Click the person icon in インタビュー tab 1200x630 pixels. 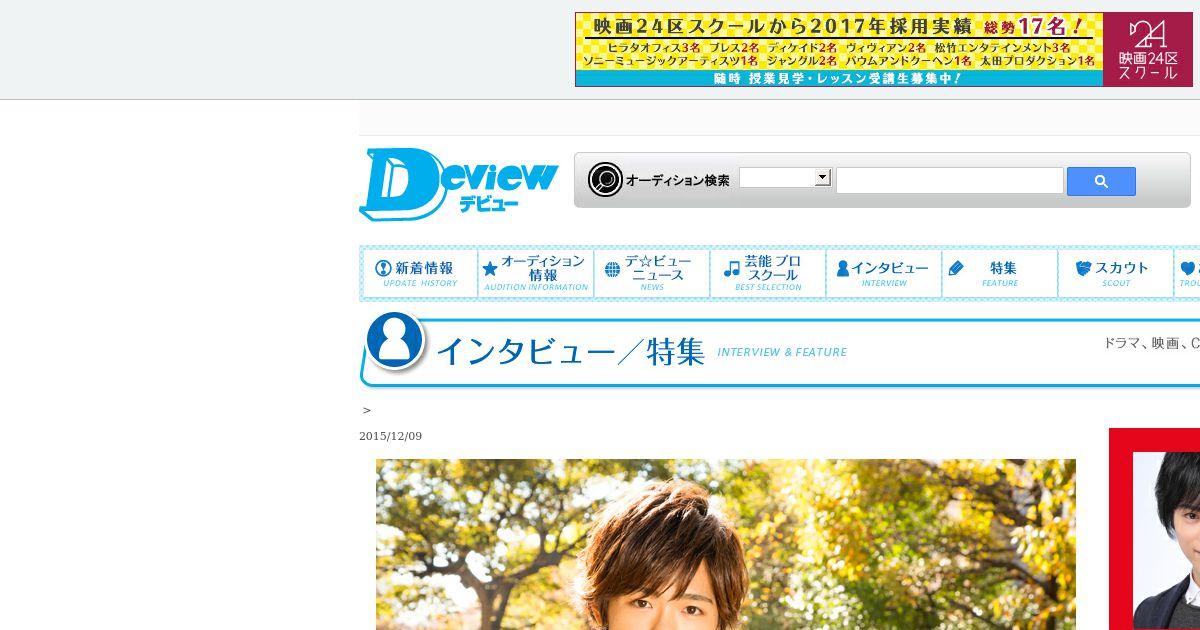point(843,268)
